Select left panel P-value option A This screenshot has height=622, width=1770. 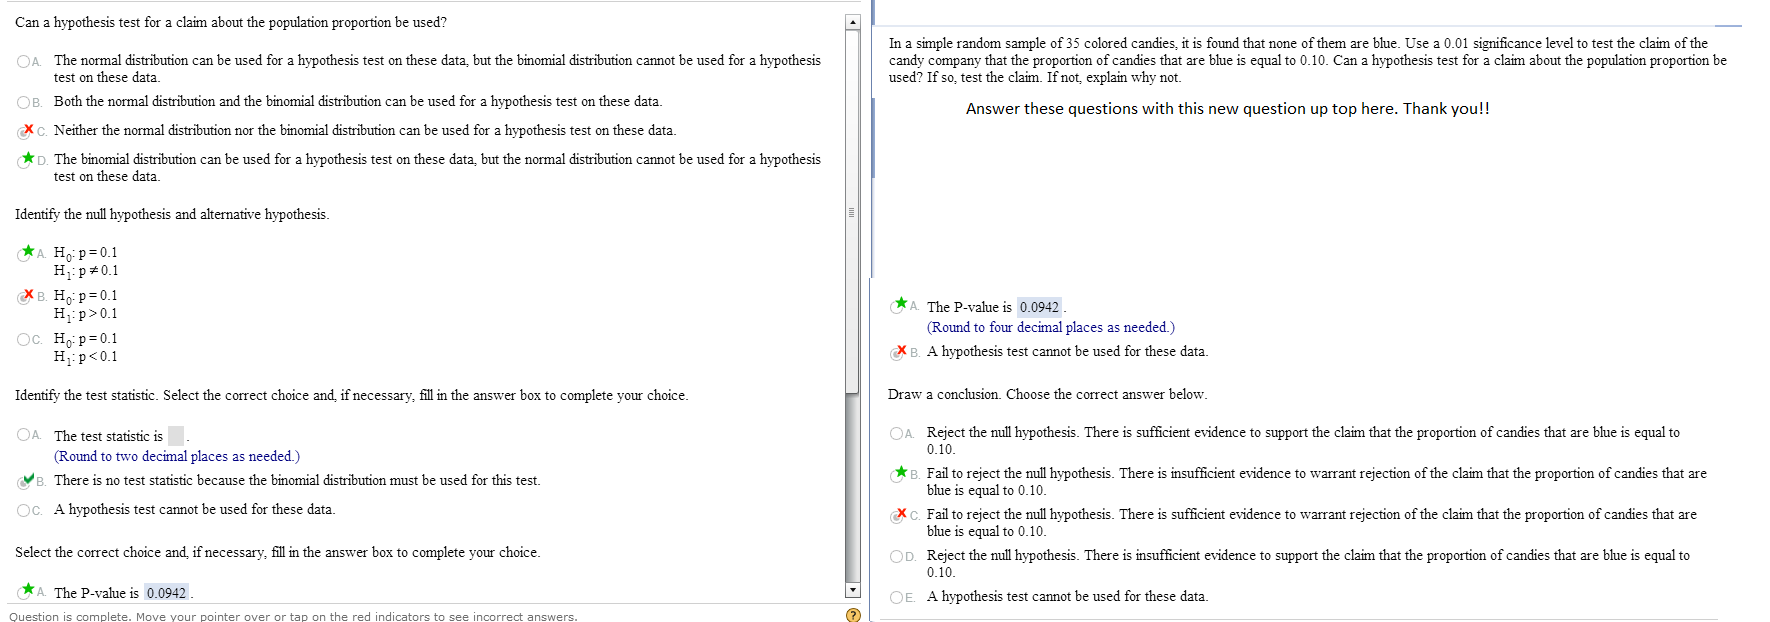coord(23,592)
